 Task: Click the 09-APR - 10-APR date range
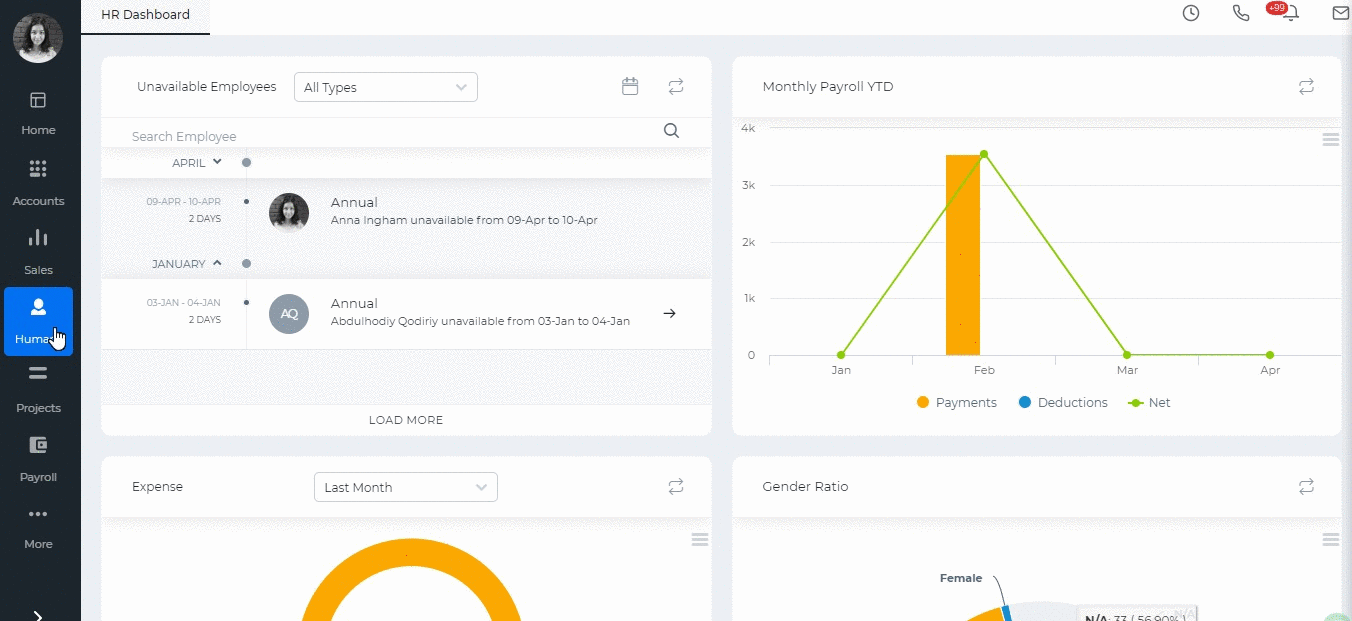(x=184, y=202)
